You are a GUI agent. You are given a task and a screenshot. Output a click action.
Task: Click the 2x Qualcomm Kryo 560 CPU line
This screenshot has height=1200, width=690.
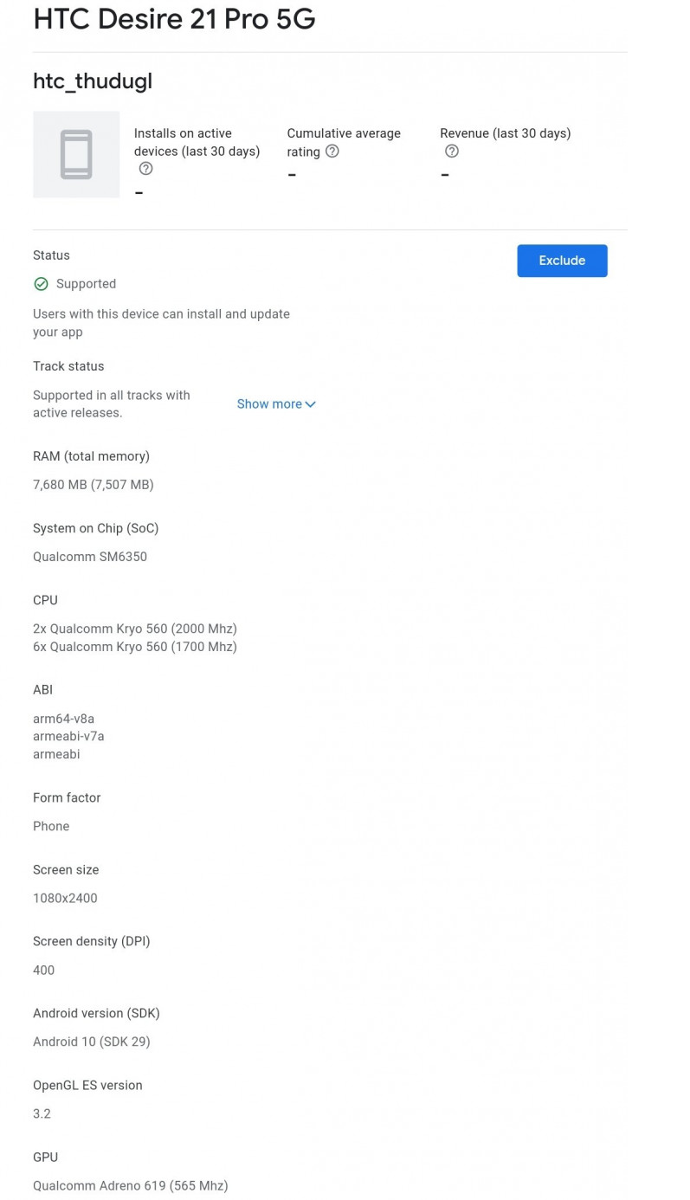pos(135,629)
